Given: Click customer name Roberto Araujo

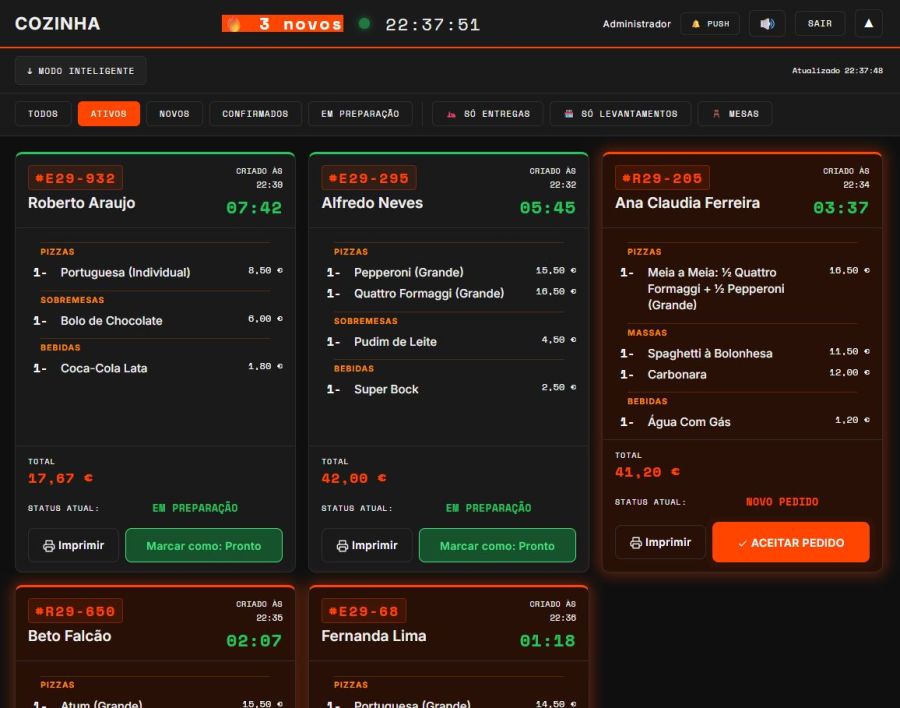Looking at the screenshot, I should point(82,203).
